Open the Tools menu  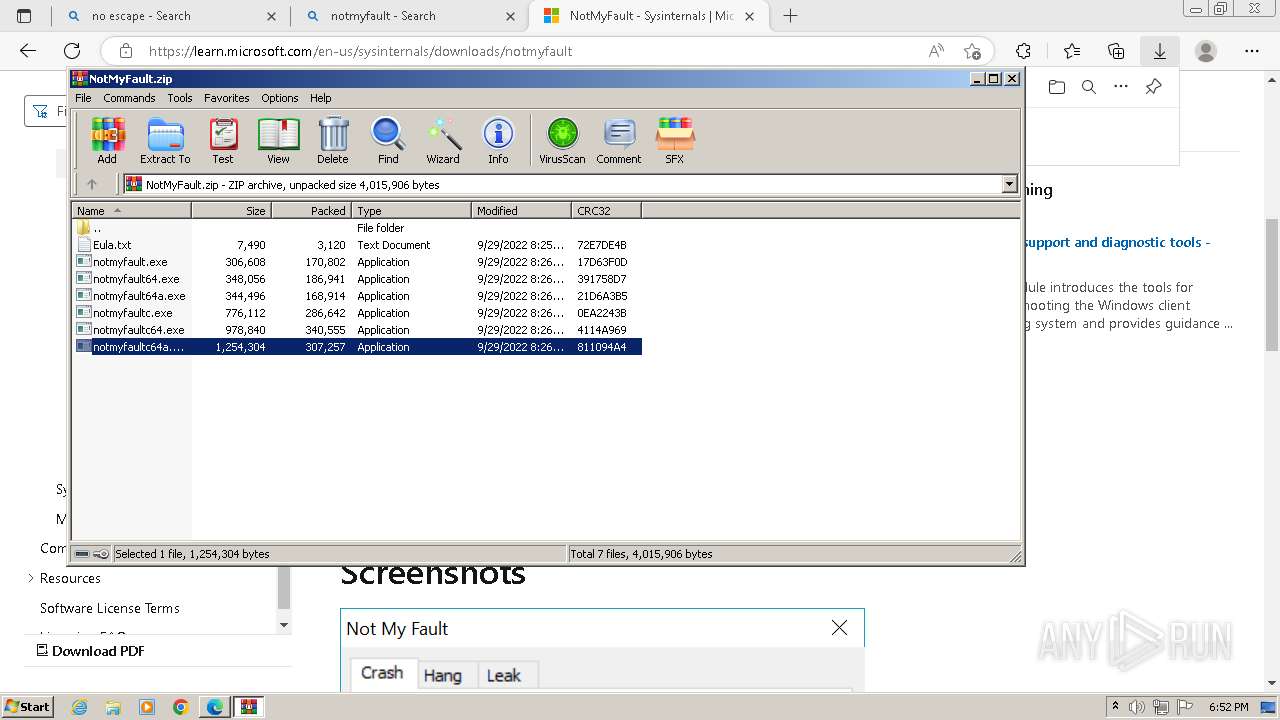click(180, 98)
